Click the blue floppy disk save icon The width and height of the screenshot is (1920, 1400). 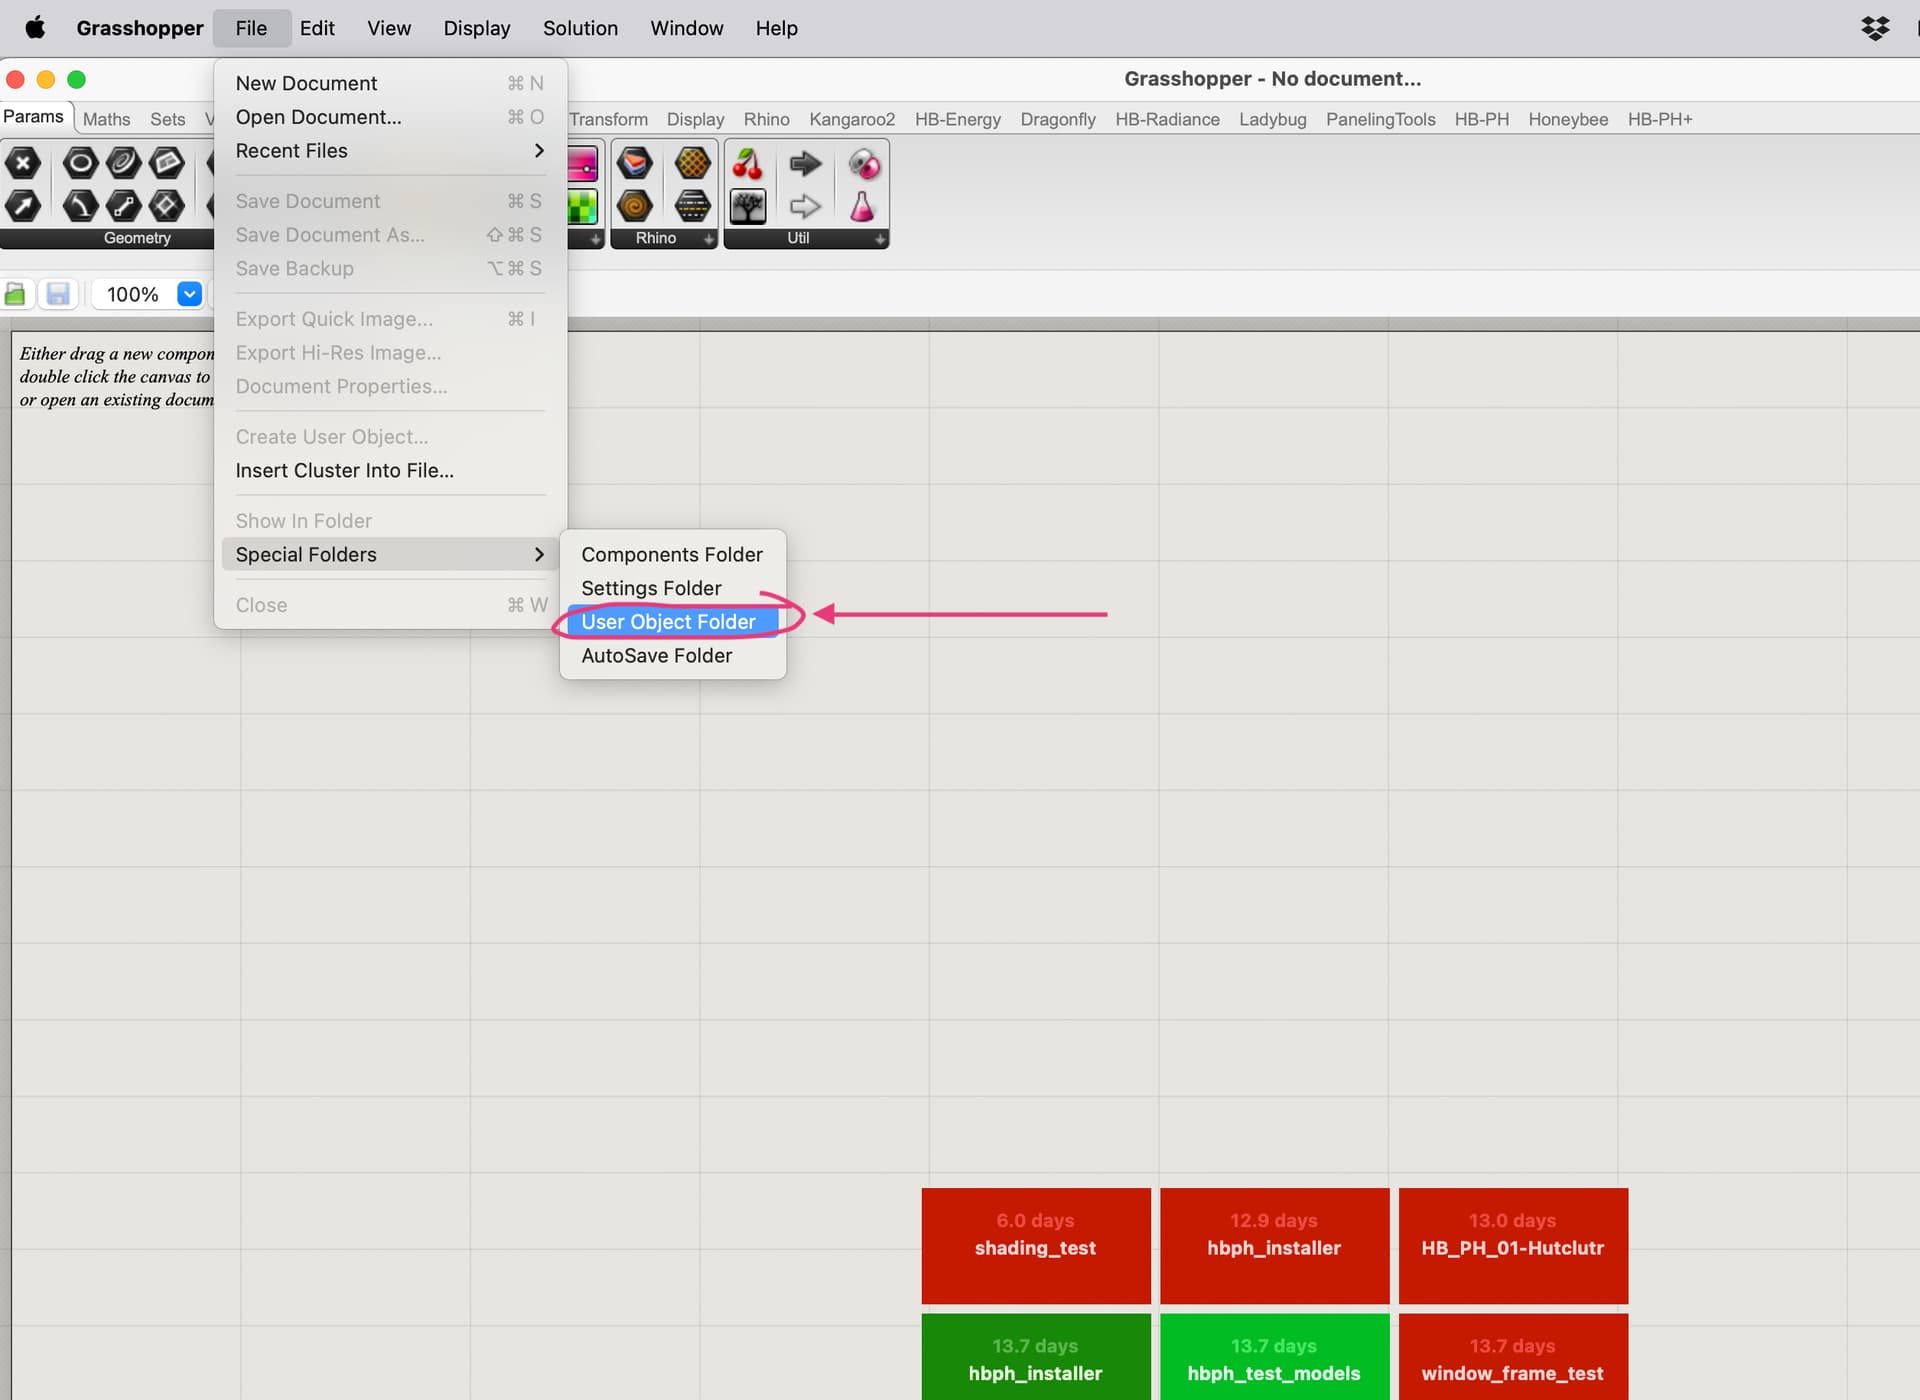(x=58, y=294)
